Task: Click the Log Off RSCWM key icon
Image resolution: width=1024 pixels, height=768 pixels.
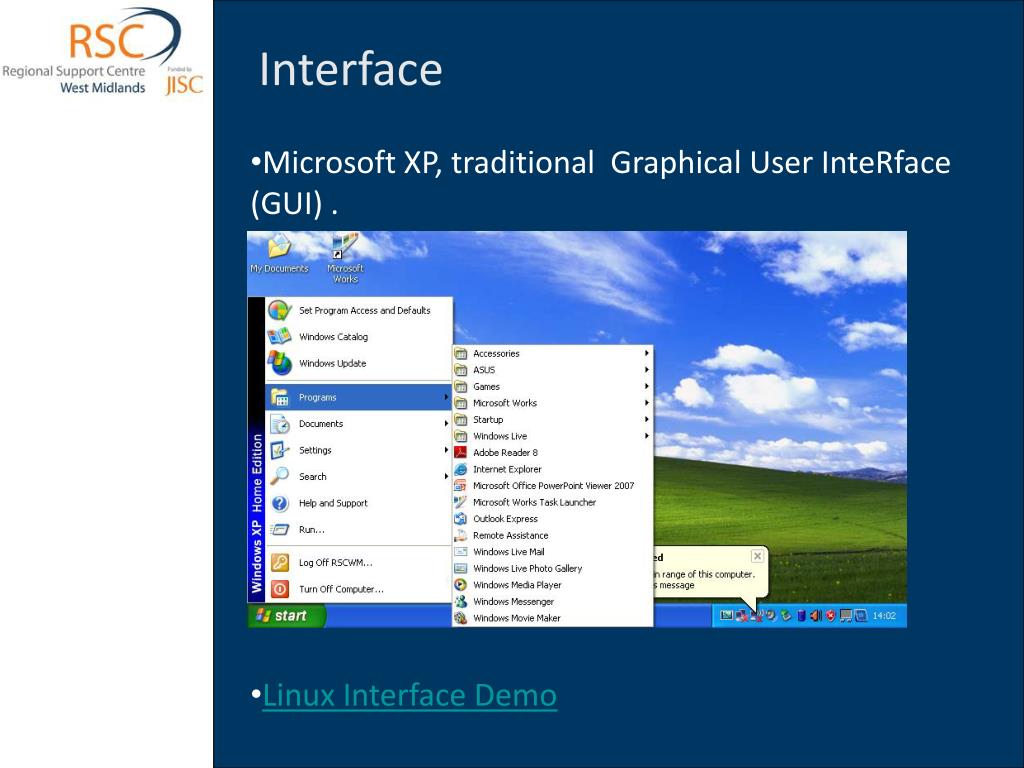Action: [x=280, y=562]
